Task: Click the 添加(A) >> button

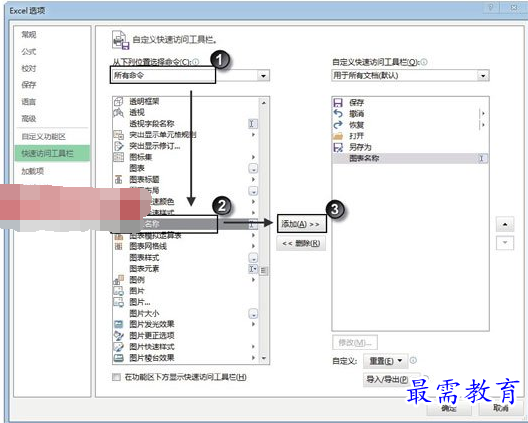Action: (x=301, y=224)
